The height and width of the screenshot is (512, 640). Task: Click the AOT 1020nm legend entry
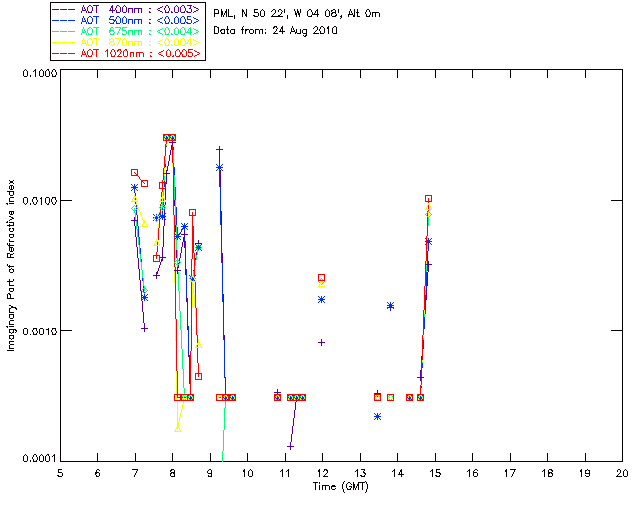pos(127,53)
